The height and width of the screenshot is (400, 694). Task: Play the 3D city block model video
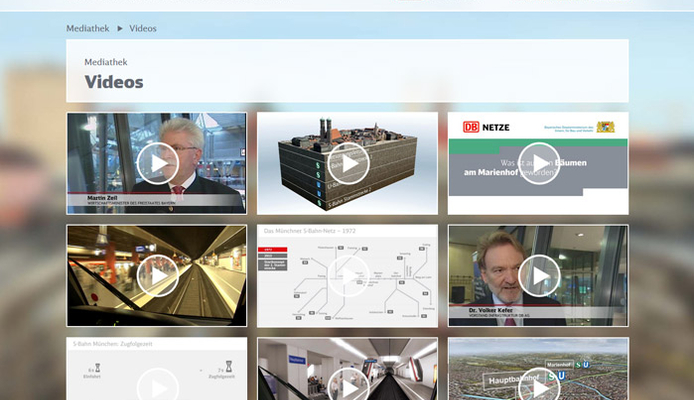[x=348, y=163]
